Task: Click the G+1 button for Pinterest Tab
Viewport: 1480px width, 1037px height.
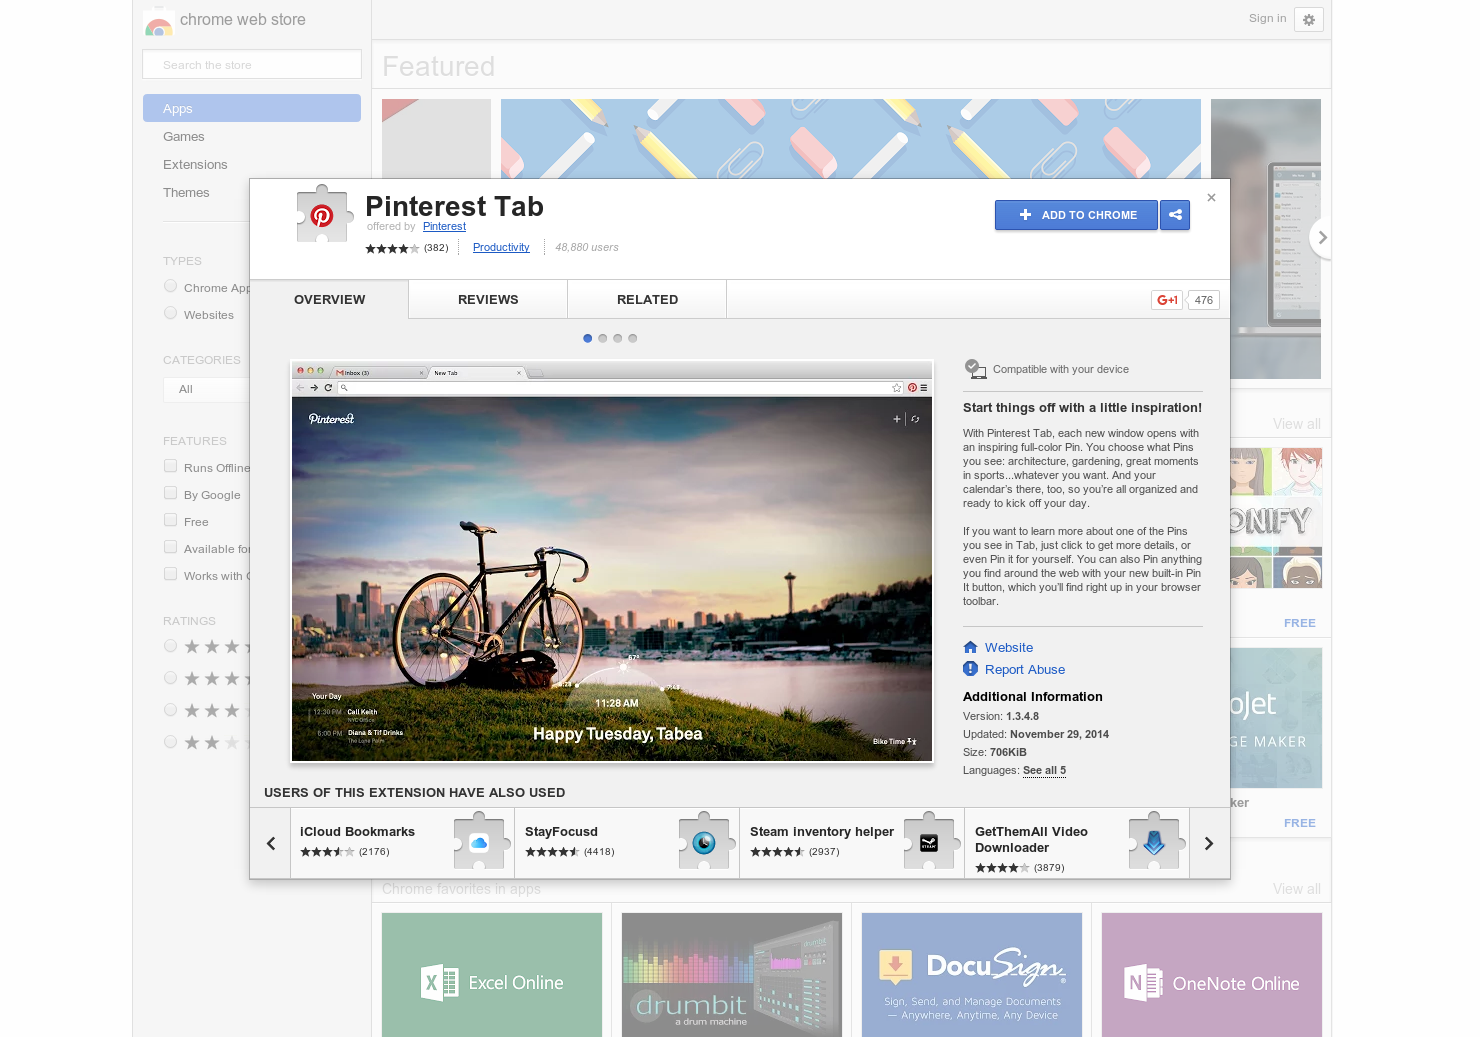Action: pyautogui.click(x=1166, y=299)
